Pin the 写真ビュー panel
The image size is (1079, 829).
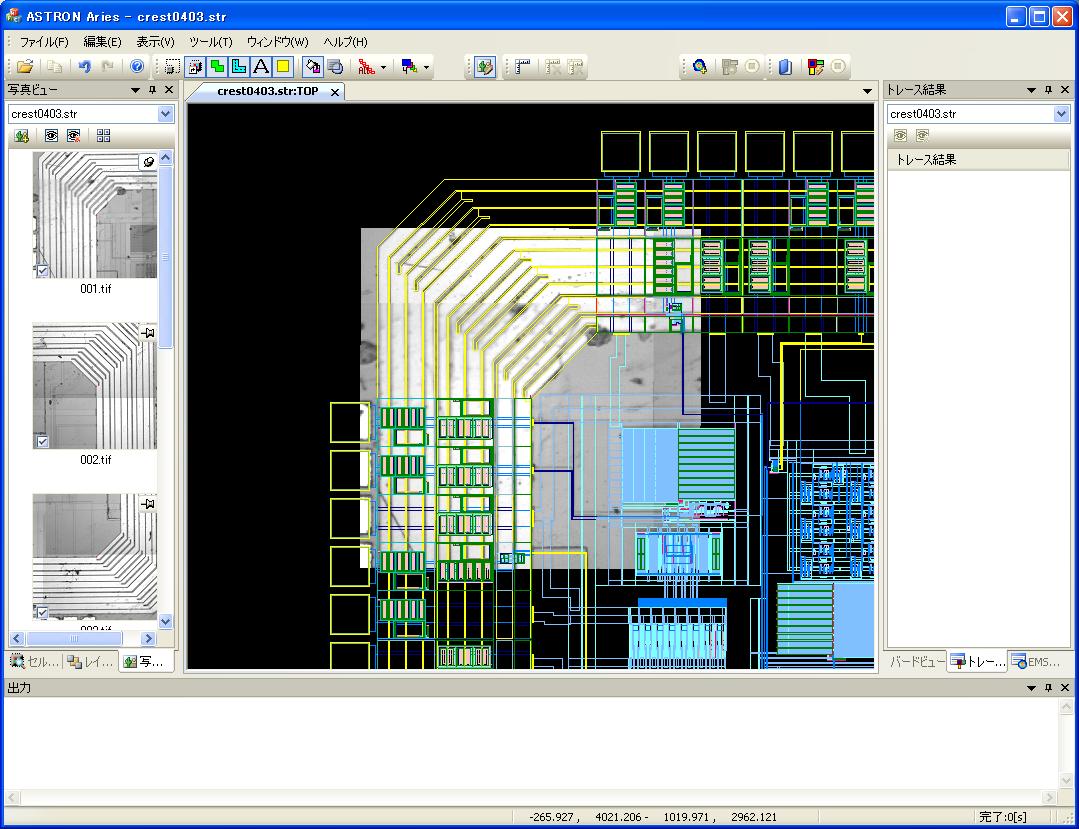tap(153, 90)
